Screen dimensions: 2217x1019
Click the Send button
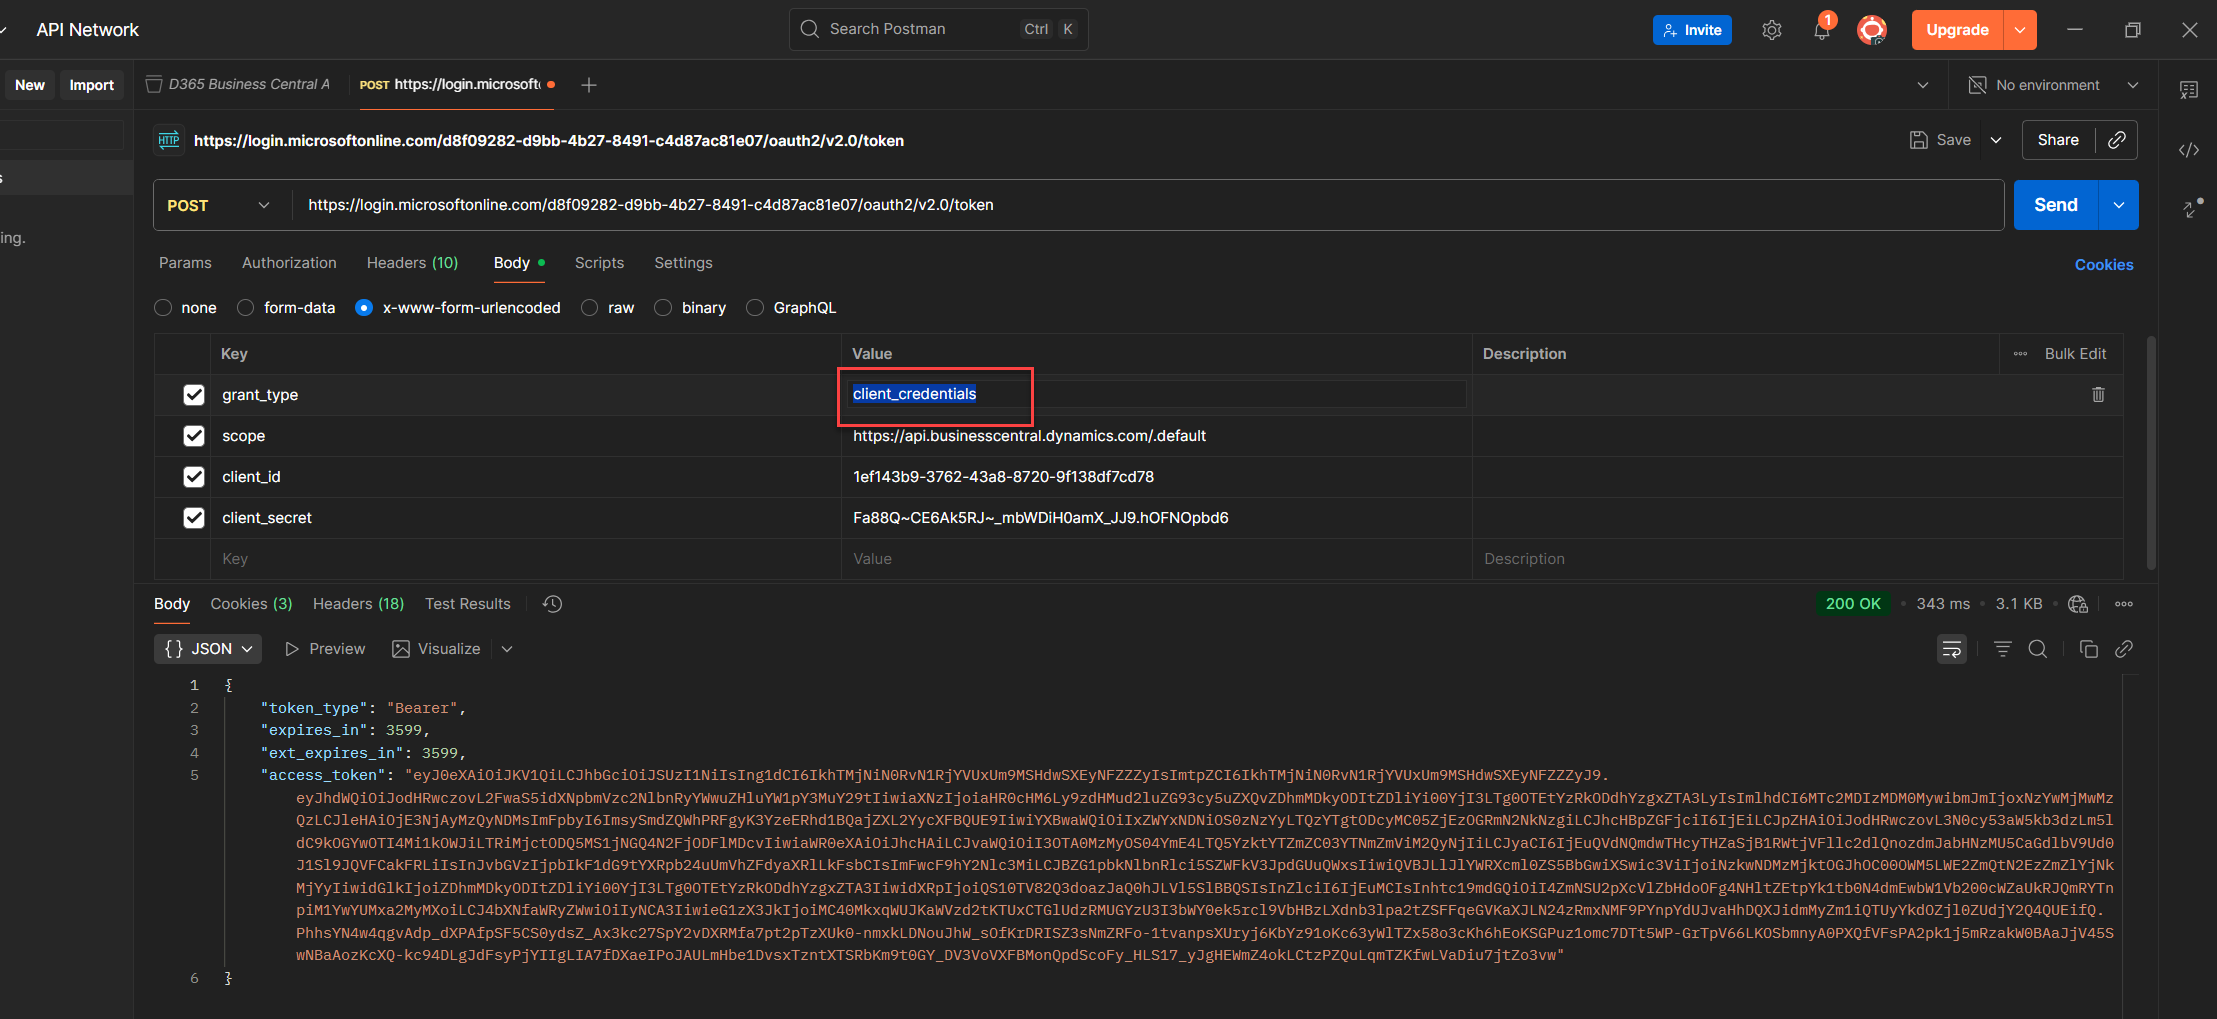[x=2056, y=205]
